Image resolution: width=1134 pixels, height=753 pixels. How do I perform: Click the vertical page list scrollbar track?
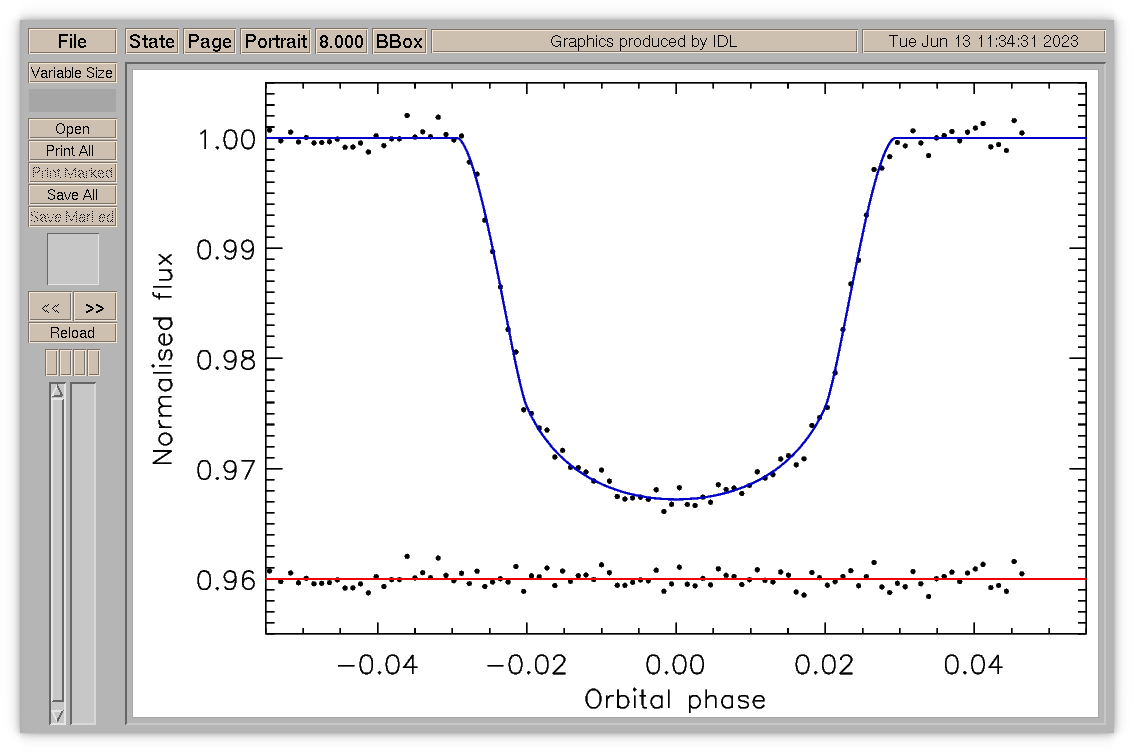[58, 553]
